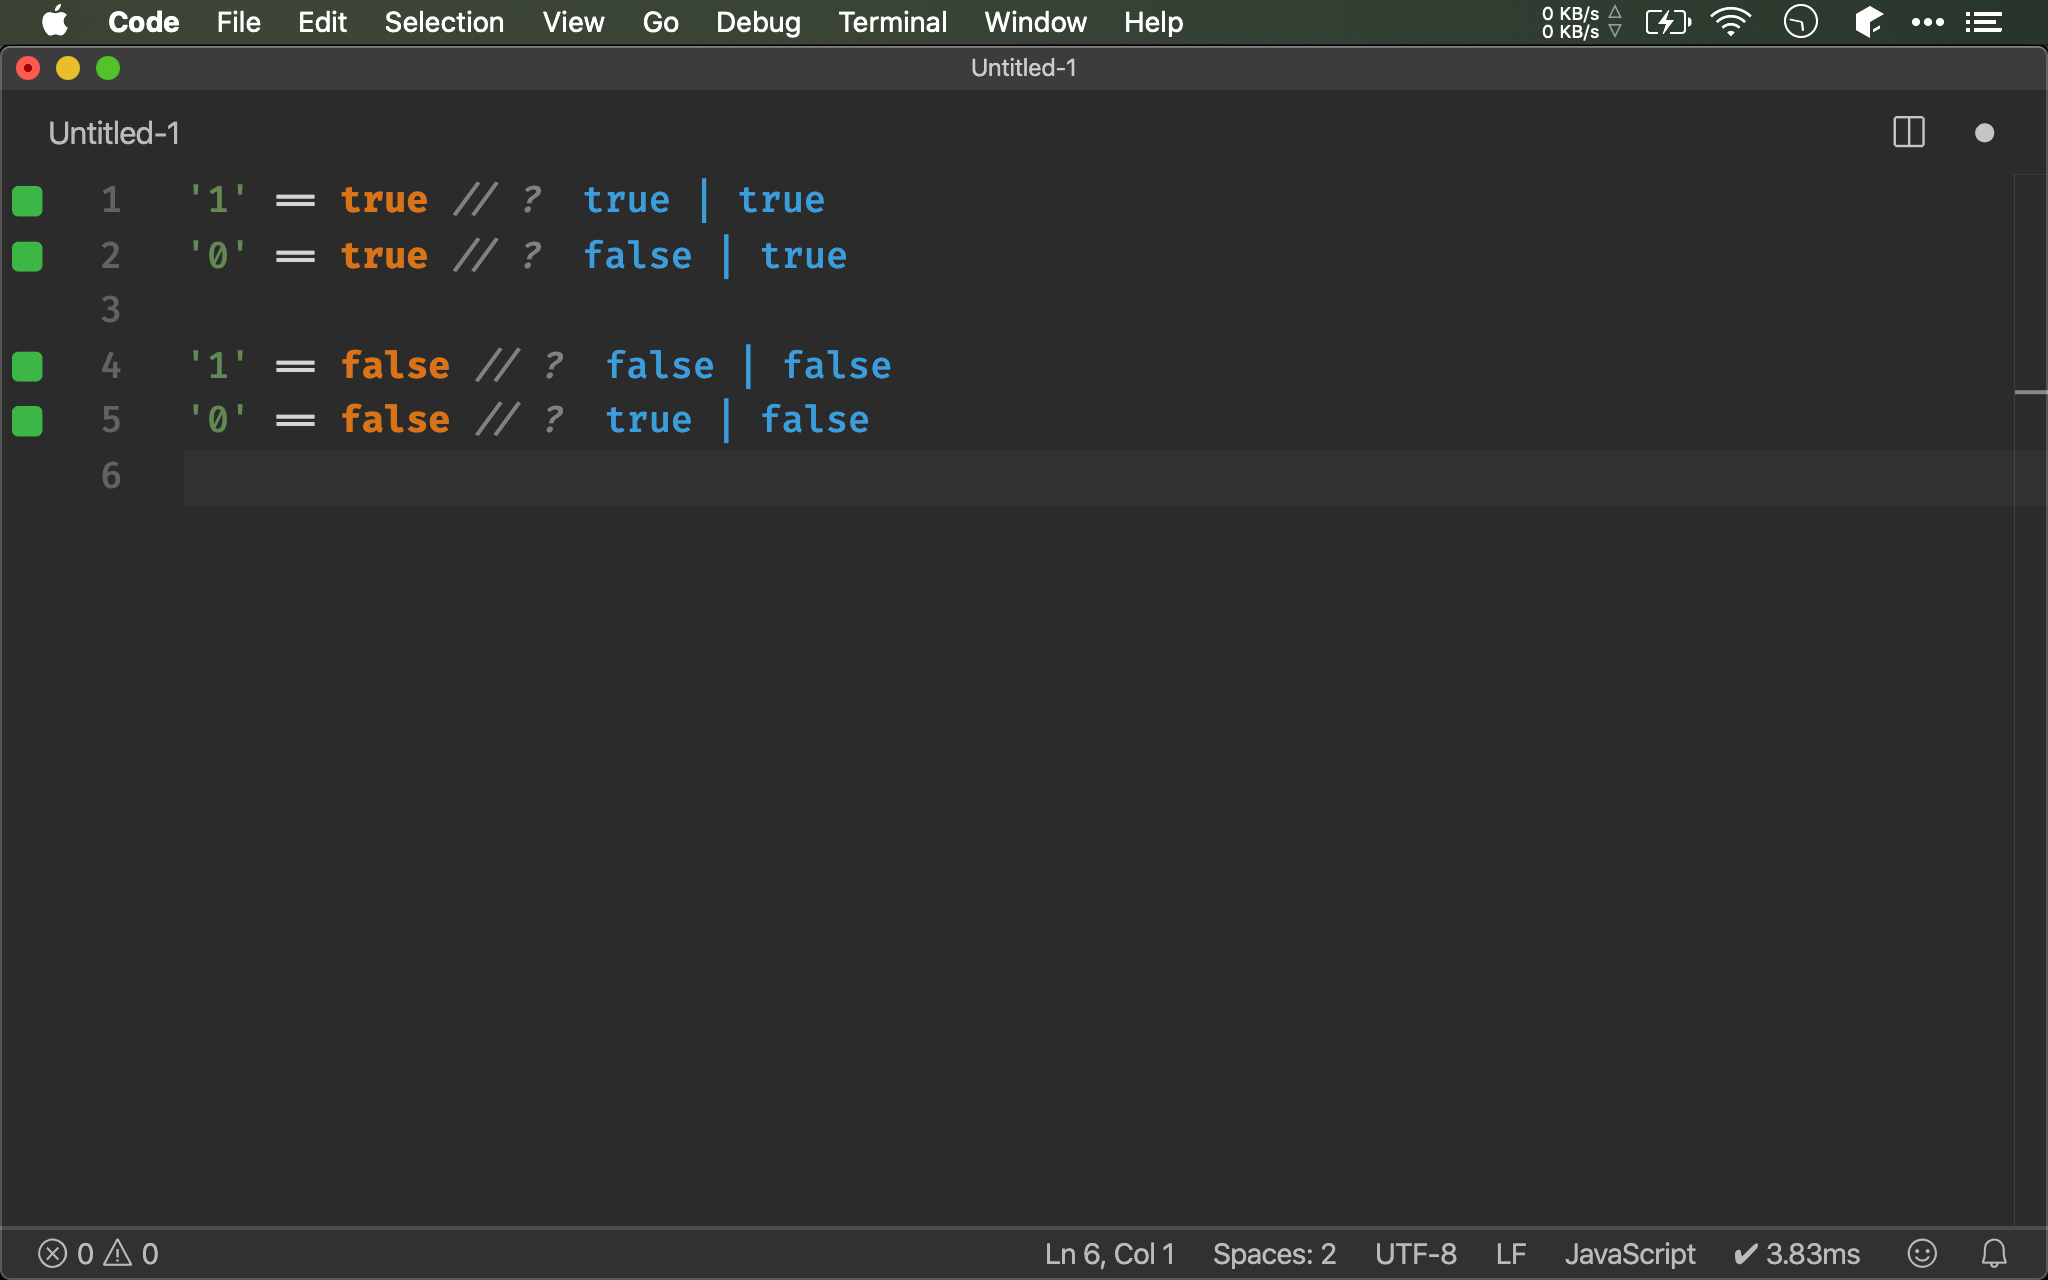Click the Wi-Fi icon in menu bar
Viewport: 2048px width, 1280px height.
pyautogui.click(x=1730, y=22)
